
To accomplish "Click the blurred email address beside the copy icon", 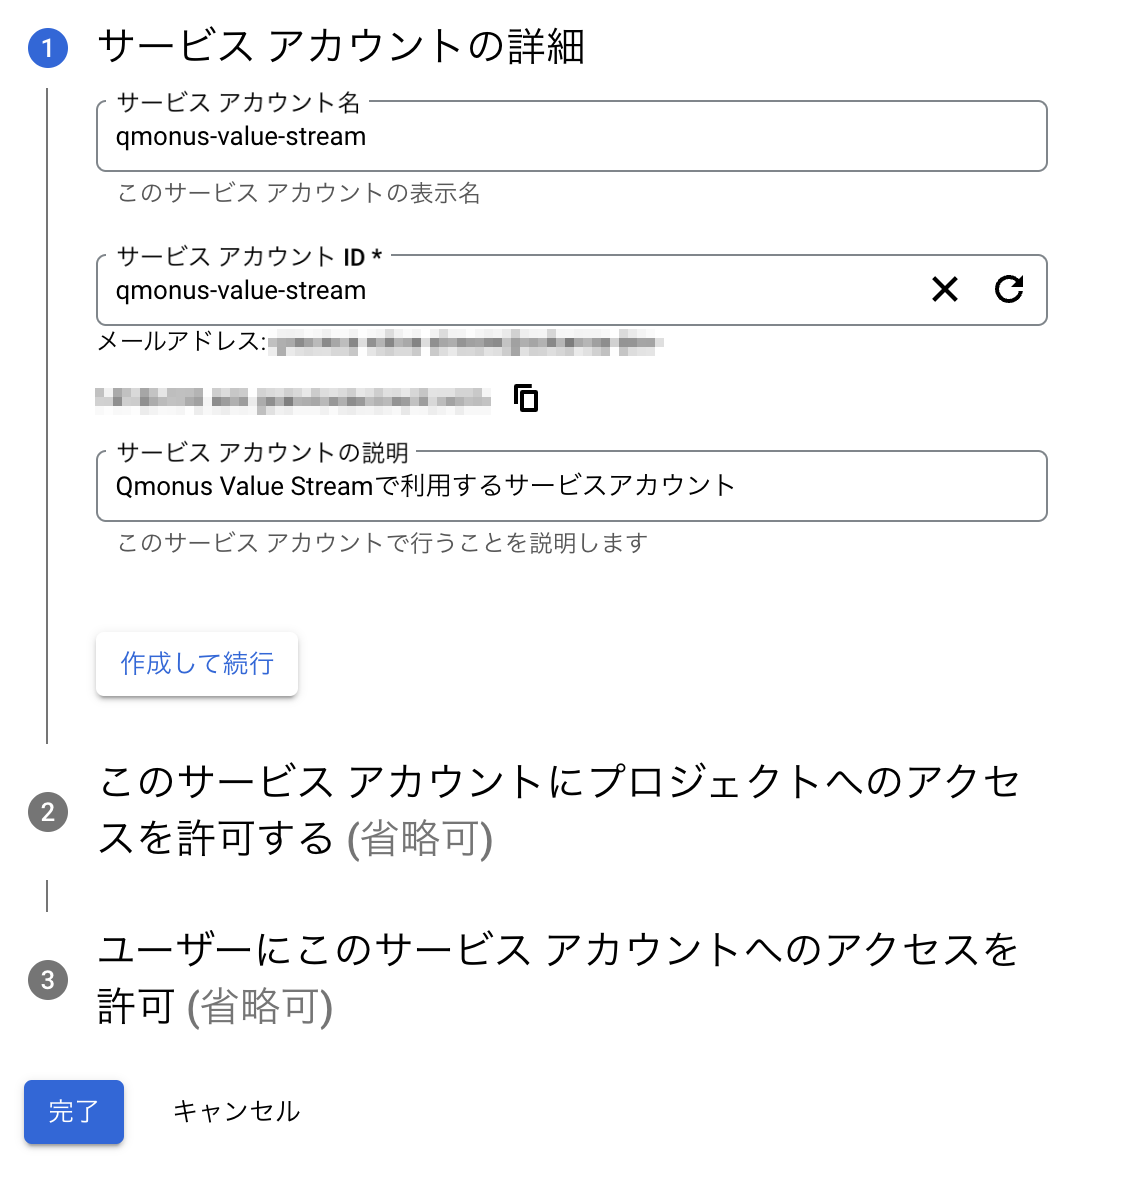I will [293, 400].
